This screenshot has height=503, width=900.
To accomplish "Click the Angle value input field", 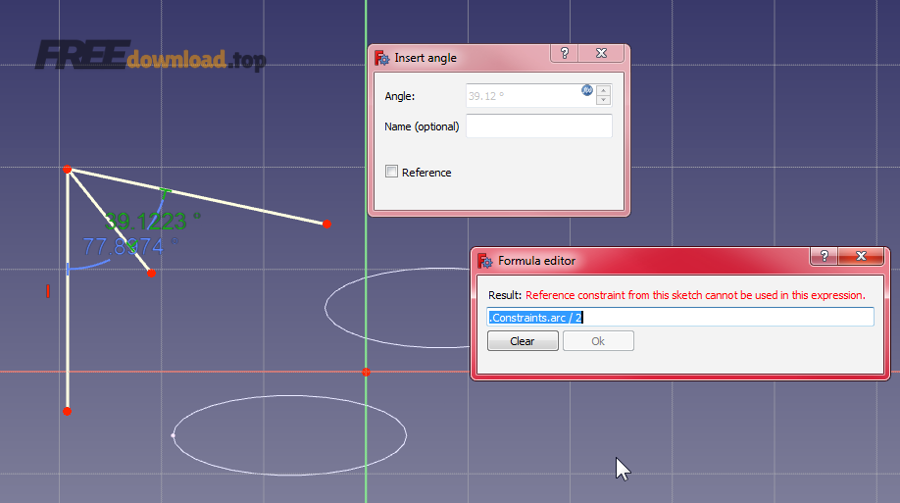I will [520, 96].
